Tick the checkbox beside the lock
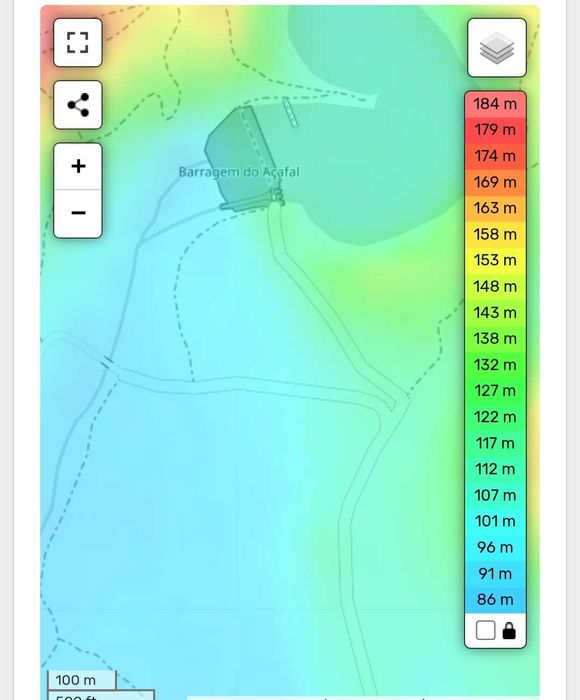Screen dimensions: 580x700 [x=485, y=630]
